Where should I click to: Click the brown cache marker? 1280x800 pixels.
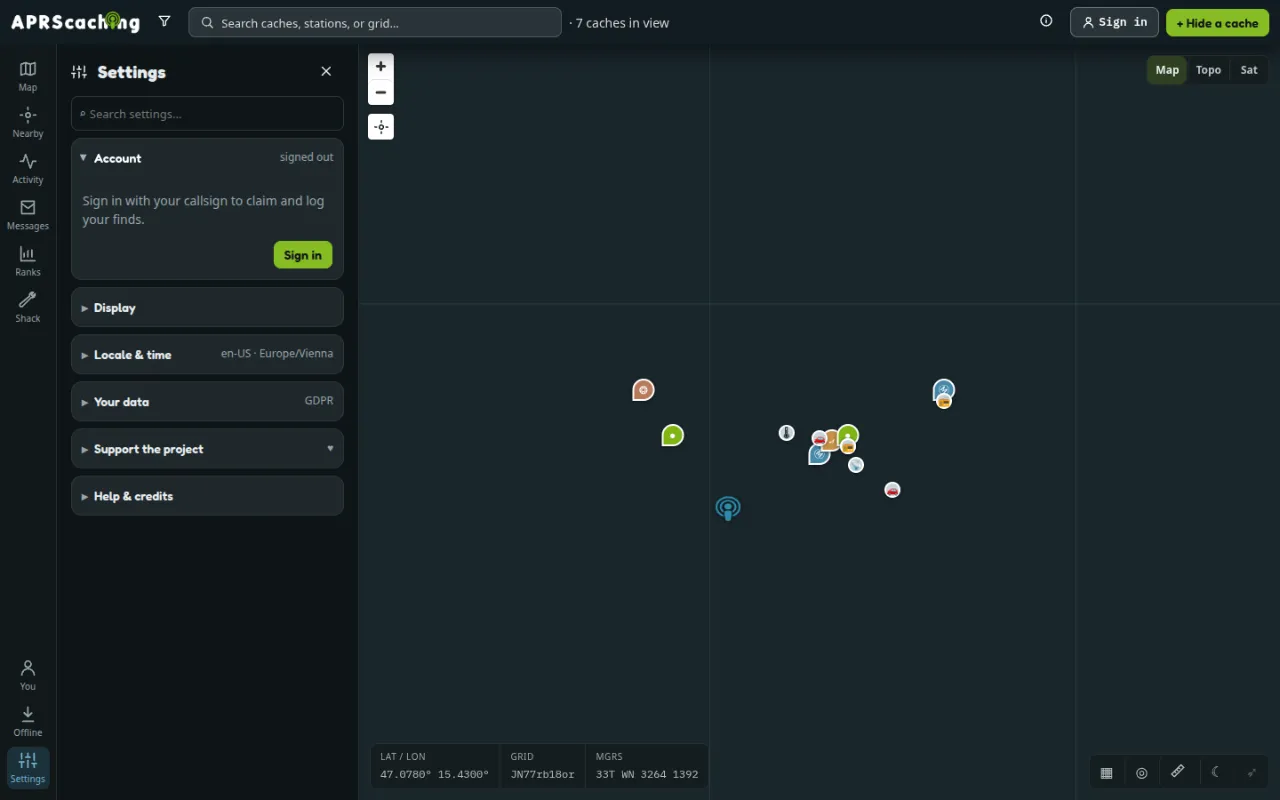pos(643,390)
